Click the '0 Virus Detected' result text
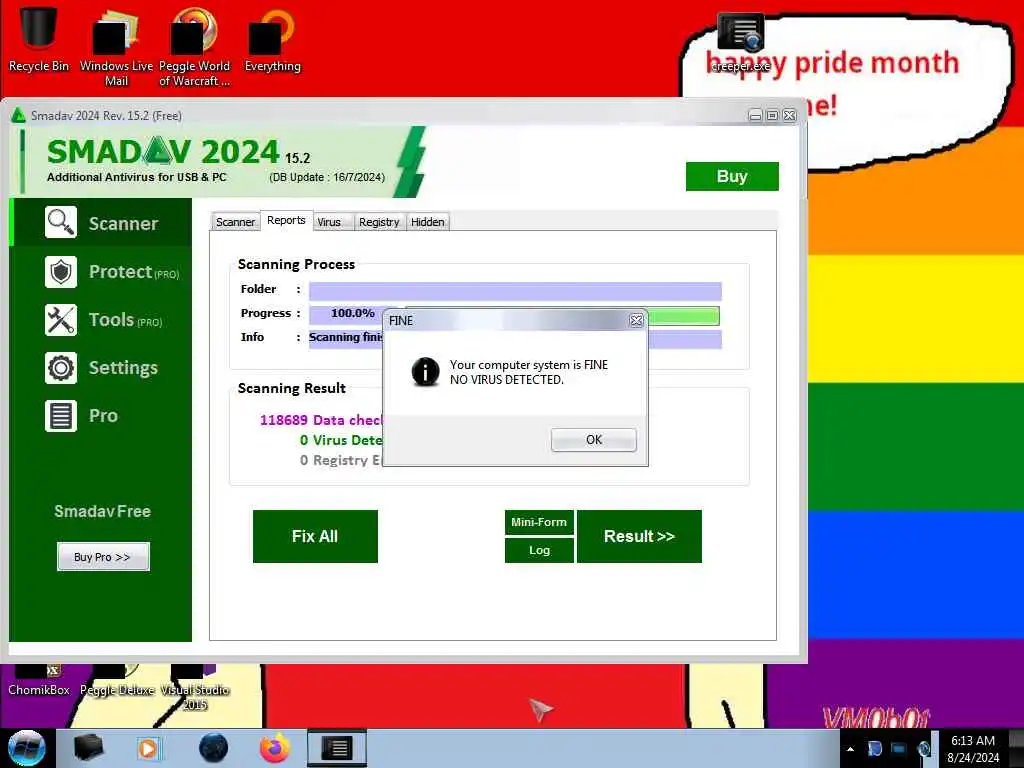The image size is (1024, 768). point(341,440)
